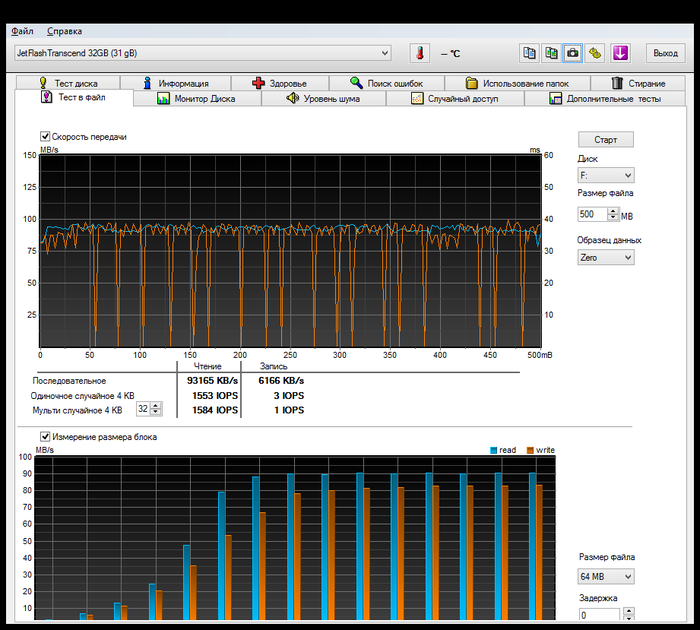The height and width of the screenshot is (630, 700).
Task: Open the Файл menu
Action: point(22,31)
